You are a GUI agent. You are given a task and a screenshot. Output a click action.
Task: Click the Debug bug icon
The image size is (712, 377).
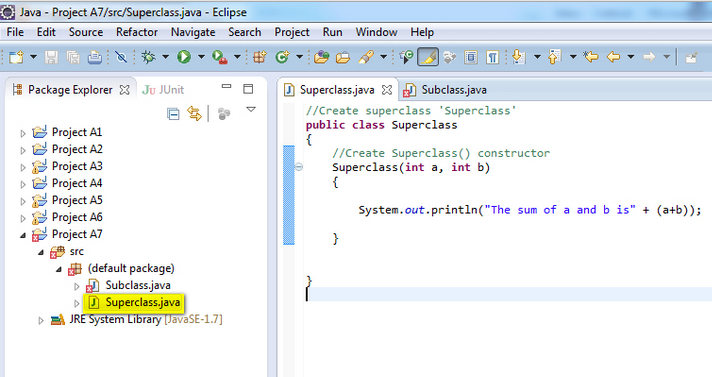click(x=148, y=57)
